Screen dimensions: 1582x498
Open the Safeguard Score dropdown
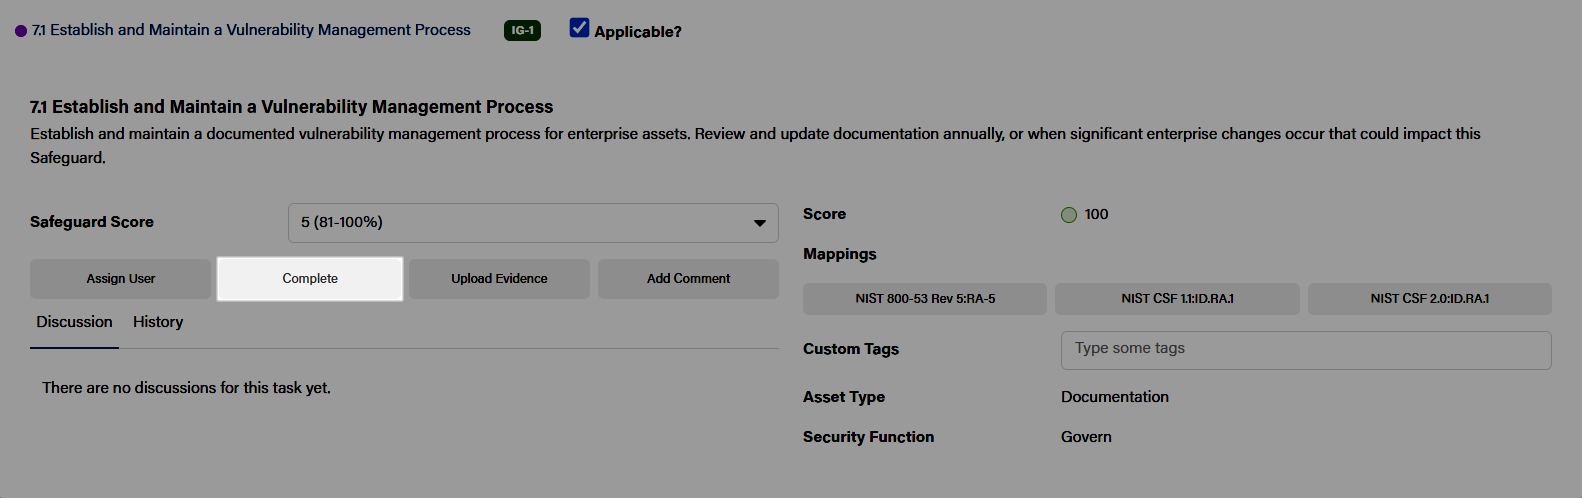(533, 223)
